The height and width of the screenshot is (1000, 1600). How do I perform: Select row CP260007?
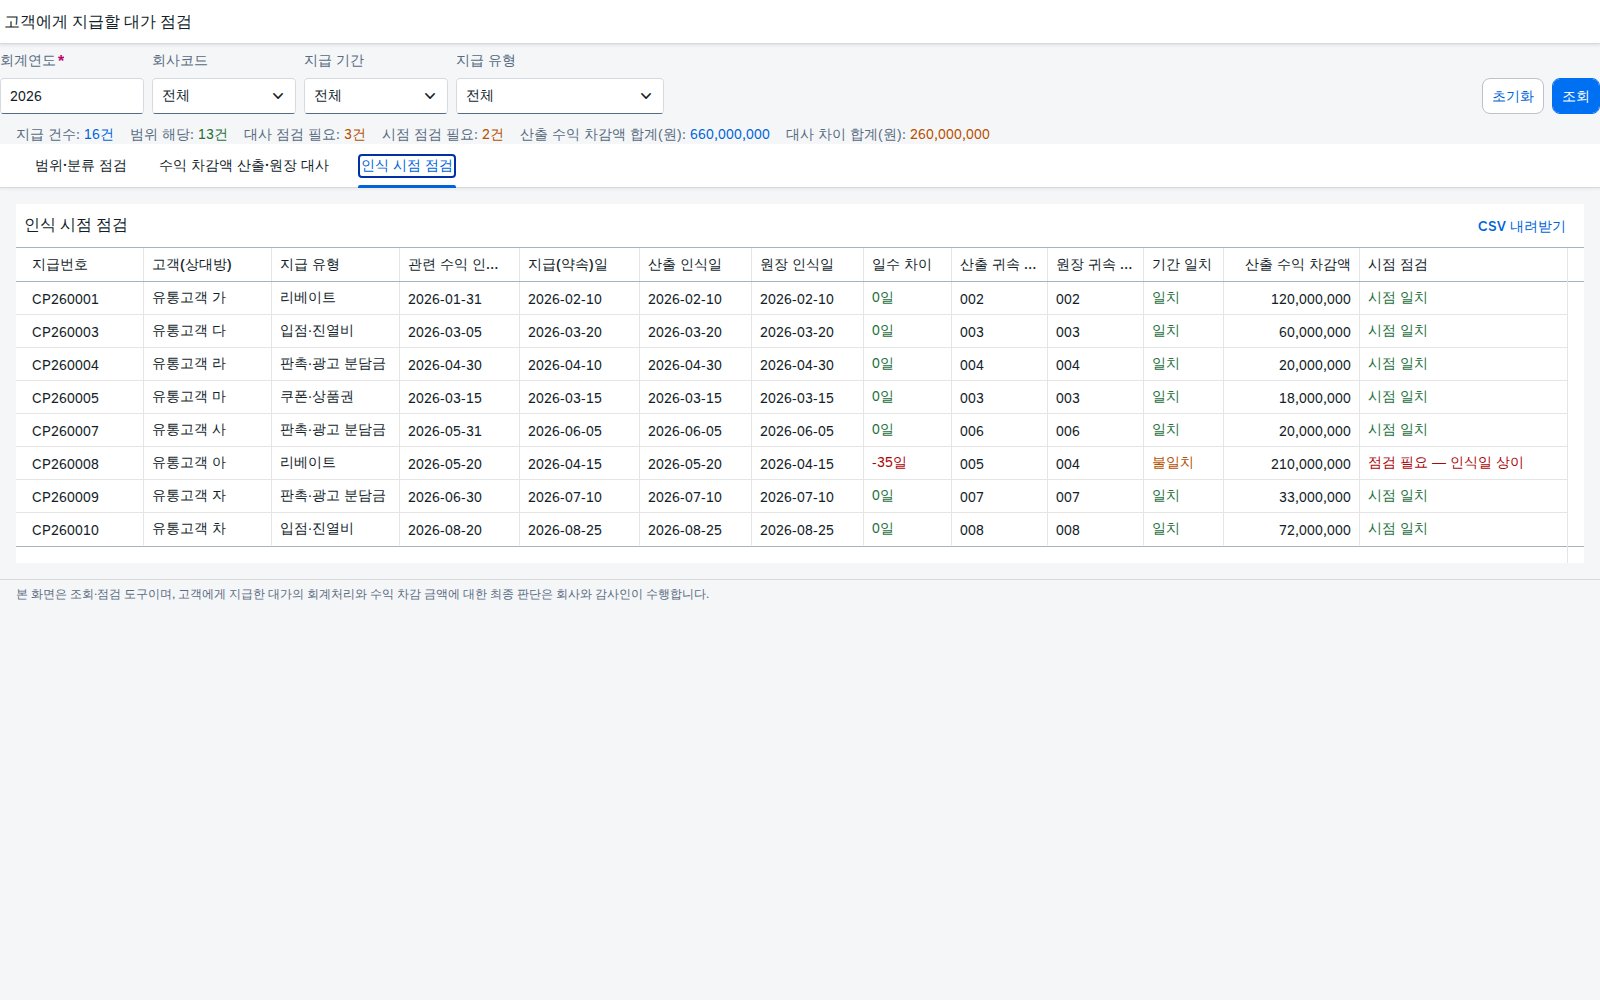click(792, 430)
